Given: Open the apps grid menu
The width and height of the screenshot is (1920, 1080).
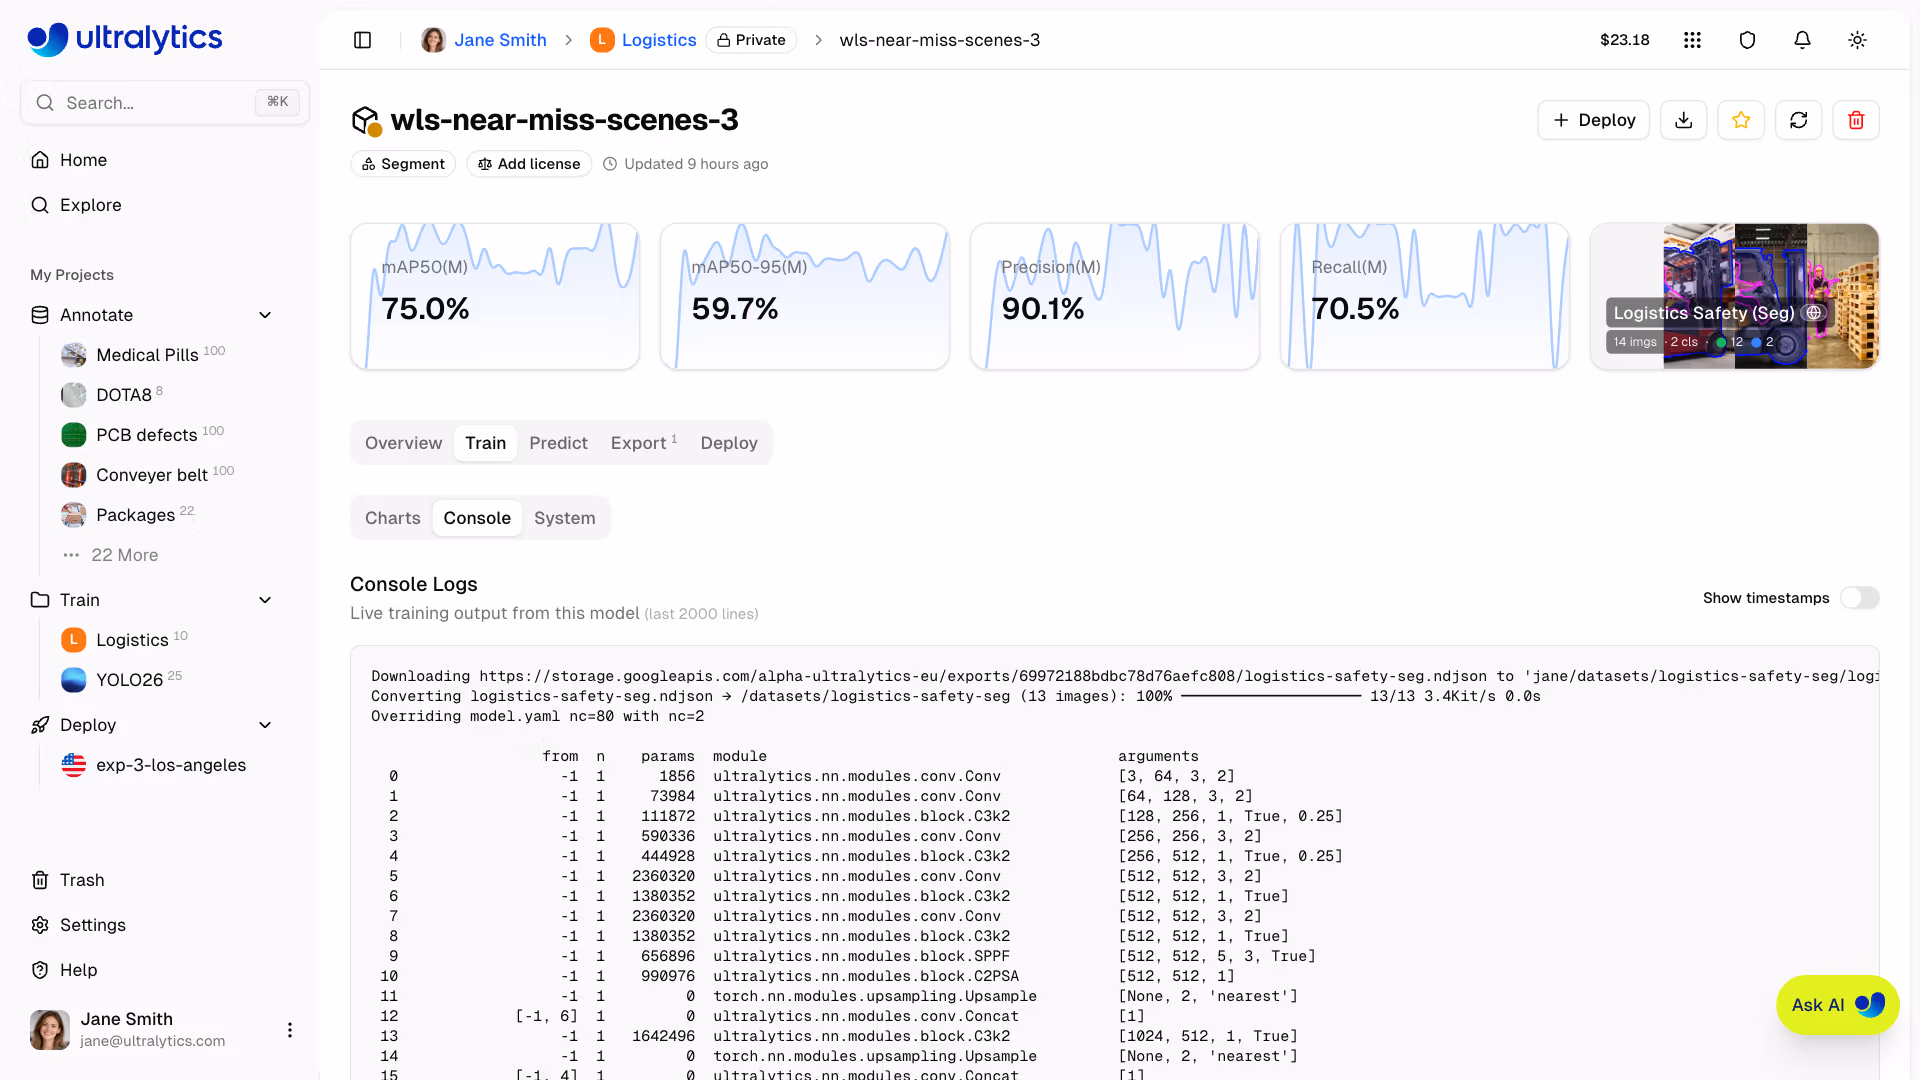Looking at the screenshot, I should [x=1692, y=40].
